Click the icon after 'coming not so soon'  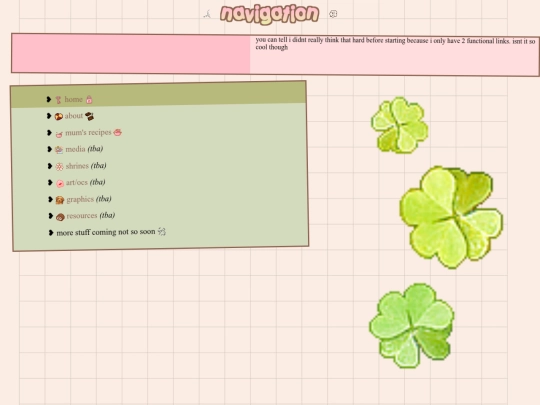click(162, 232)
